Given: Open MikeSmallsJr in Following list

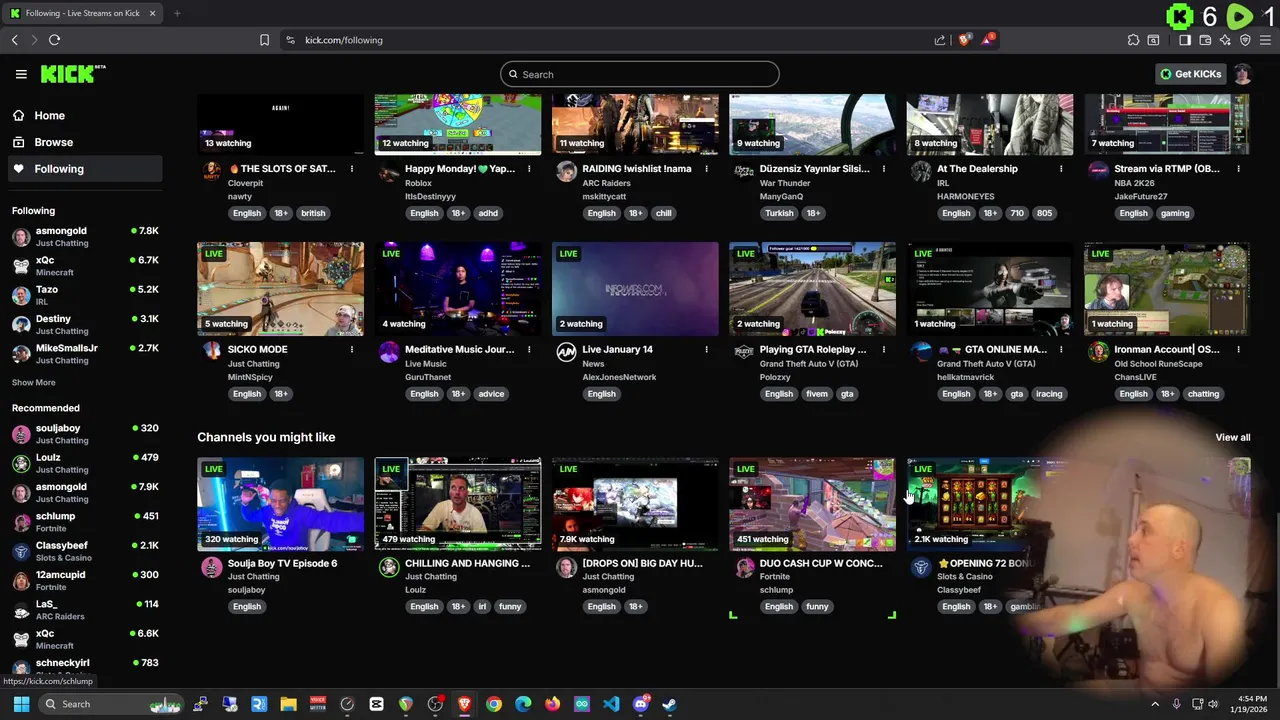Looking at the screenshot, I should pyautogui.click(x=85, y=353).
